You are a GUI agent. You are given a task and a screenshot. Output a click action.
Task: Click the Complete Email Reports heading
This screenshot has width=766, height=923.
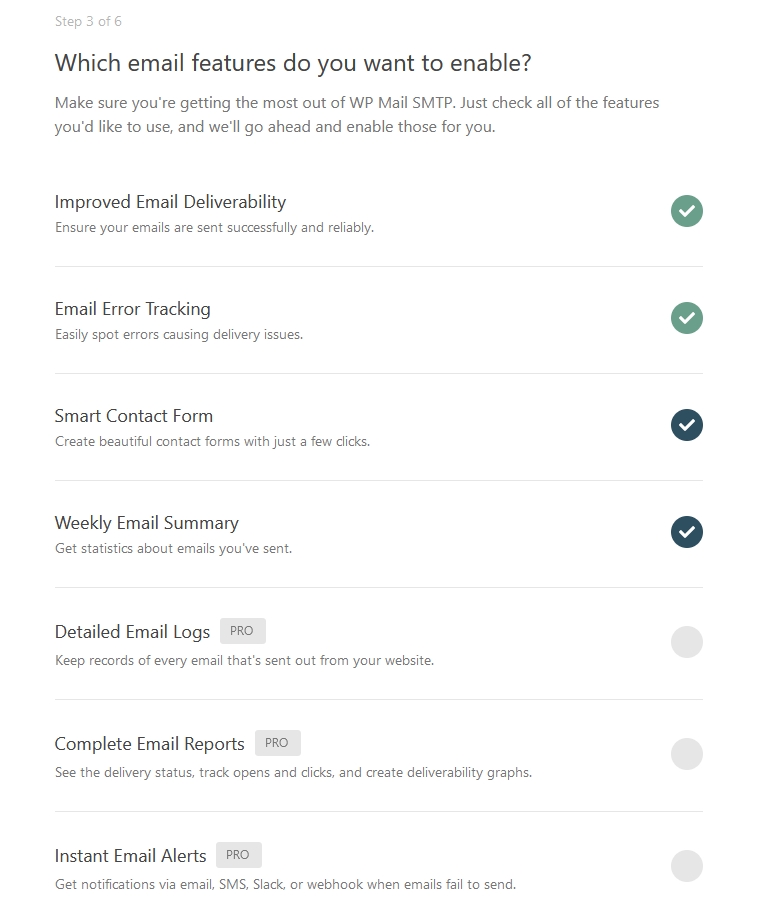pos(150,743)
